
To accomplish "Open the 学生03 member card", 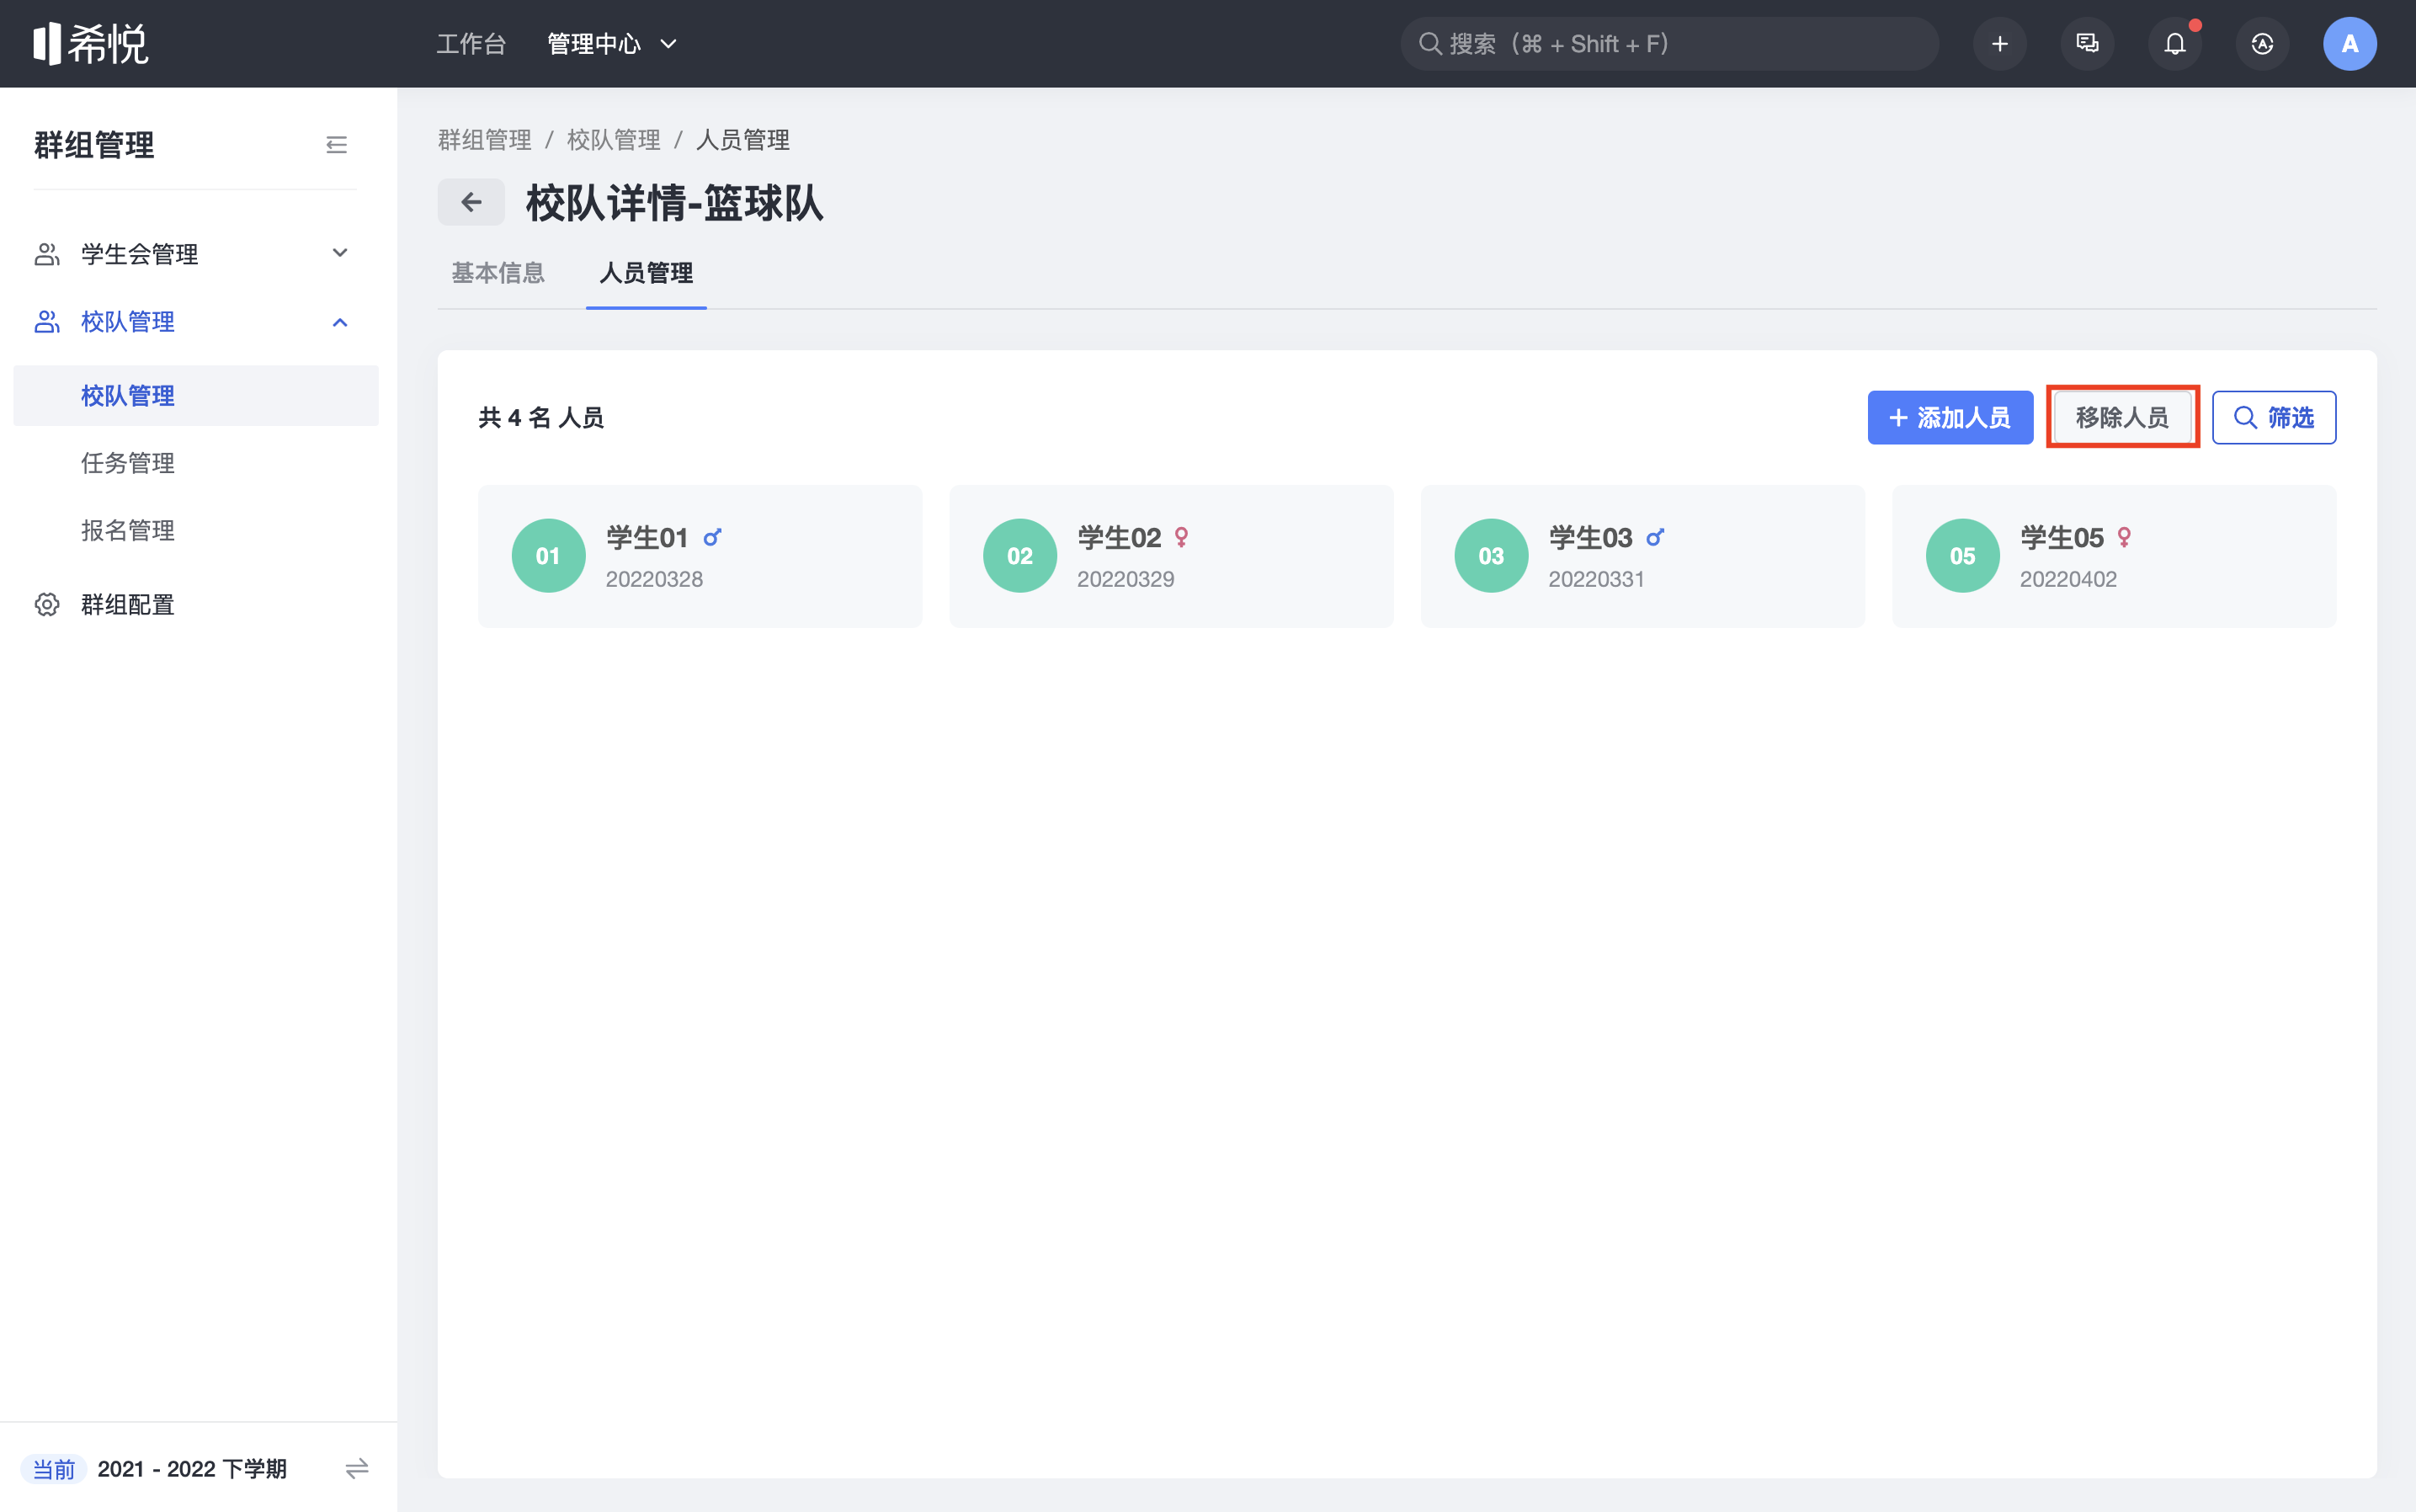I will tap(1643, 556).
